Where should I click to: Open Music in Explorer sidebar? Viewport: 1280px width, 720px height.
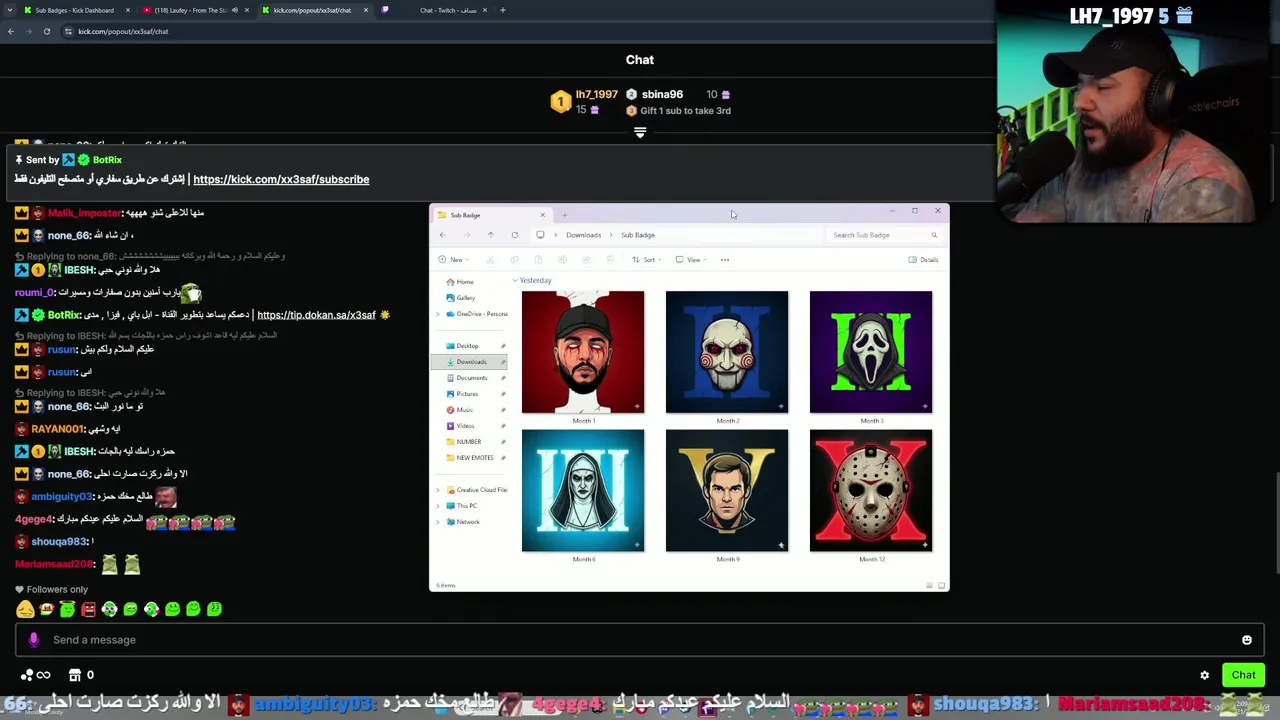point(464,410)
